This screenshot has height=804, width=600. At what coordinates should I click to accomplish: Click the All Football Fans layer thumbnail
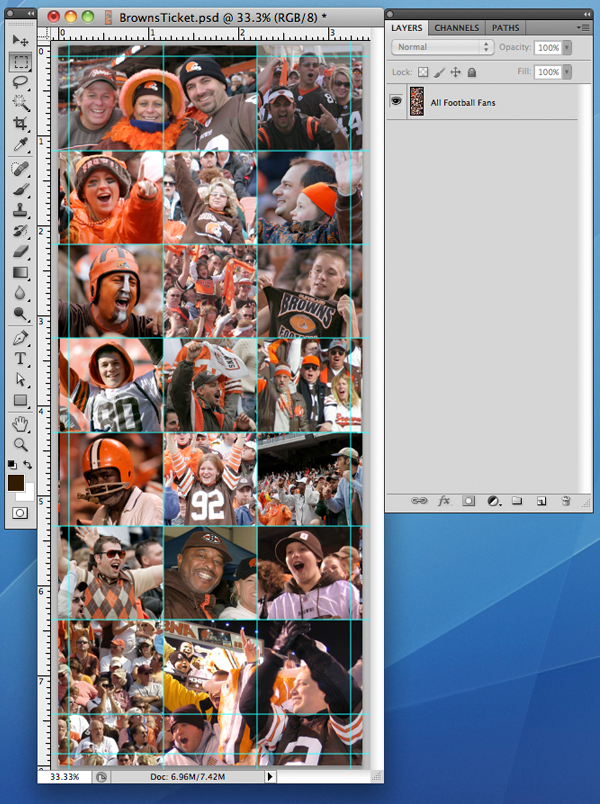pos(416,101)
